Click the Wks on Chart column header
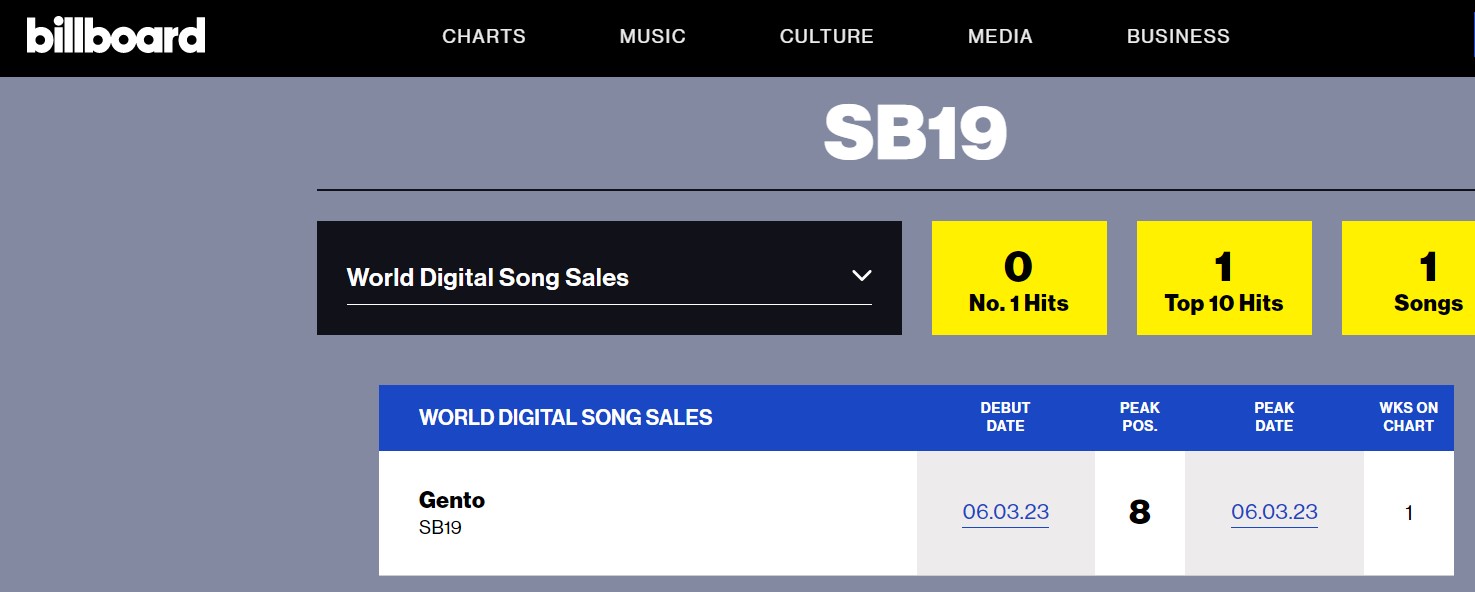Screen dimensions: 1475x592 pos(1408,417)
